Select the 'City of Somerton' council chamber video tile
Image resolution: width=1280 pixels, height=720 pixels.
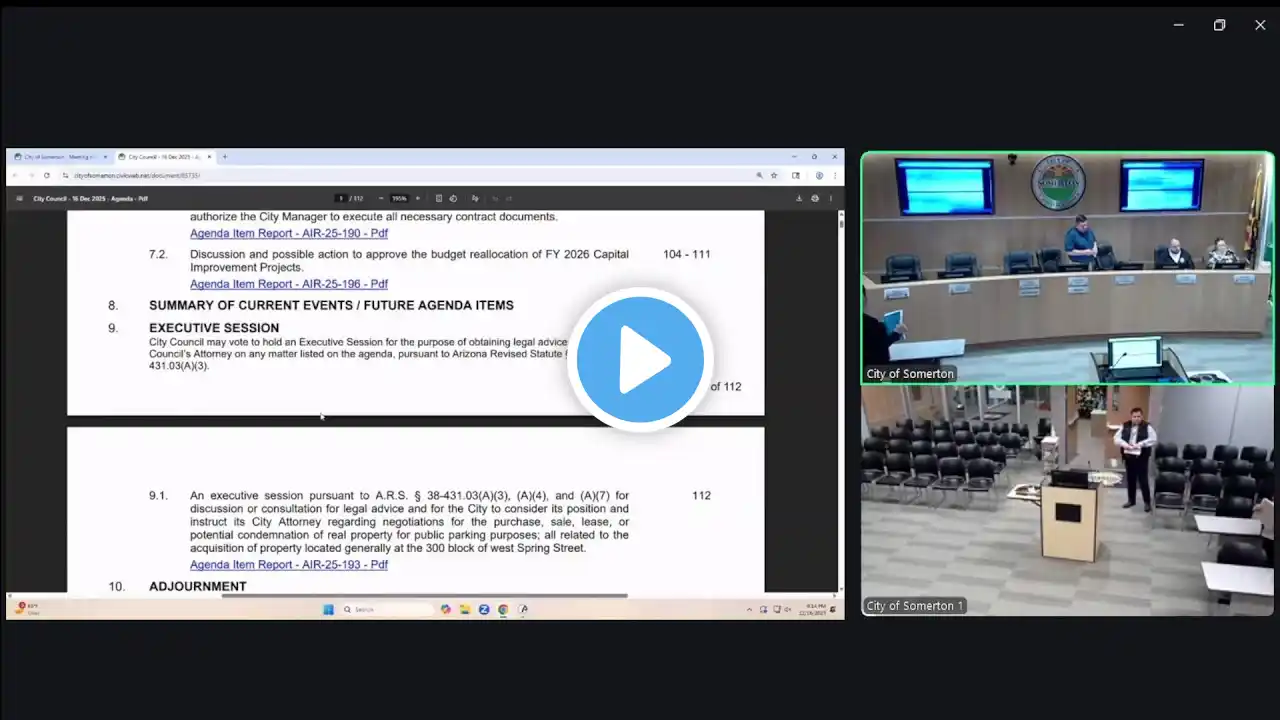coord(1068,268)
